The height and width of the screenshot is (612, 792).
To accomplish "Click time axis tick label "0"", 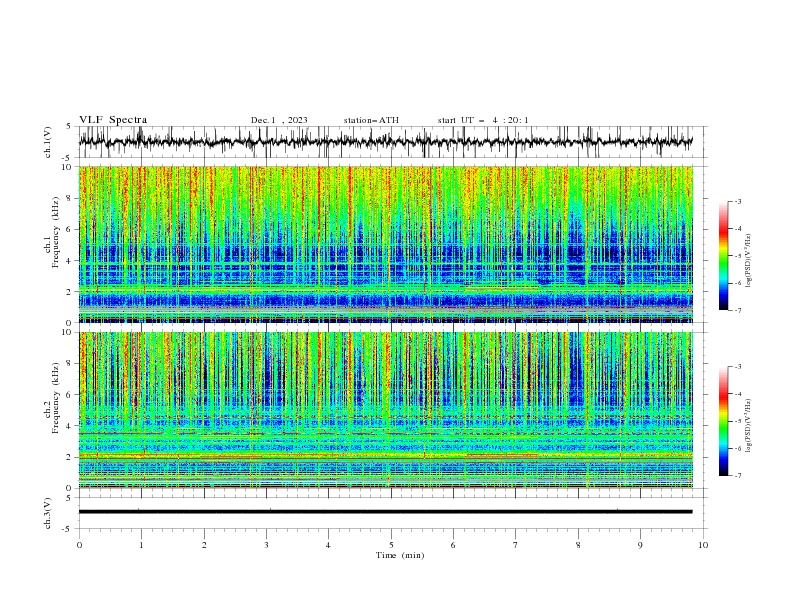I will 79,545.
